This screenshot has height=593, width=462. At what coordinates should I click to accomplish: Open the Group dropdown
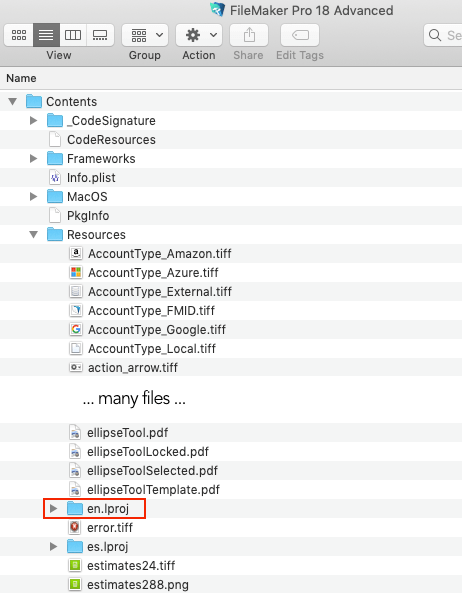pos(145,35)
